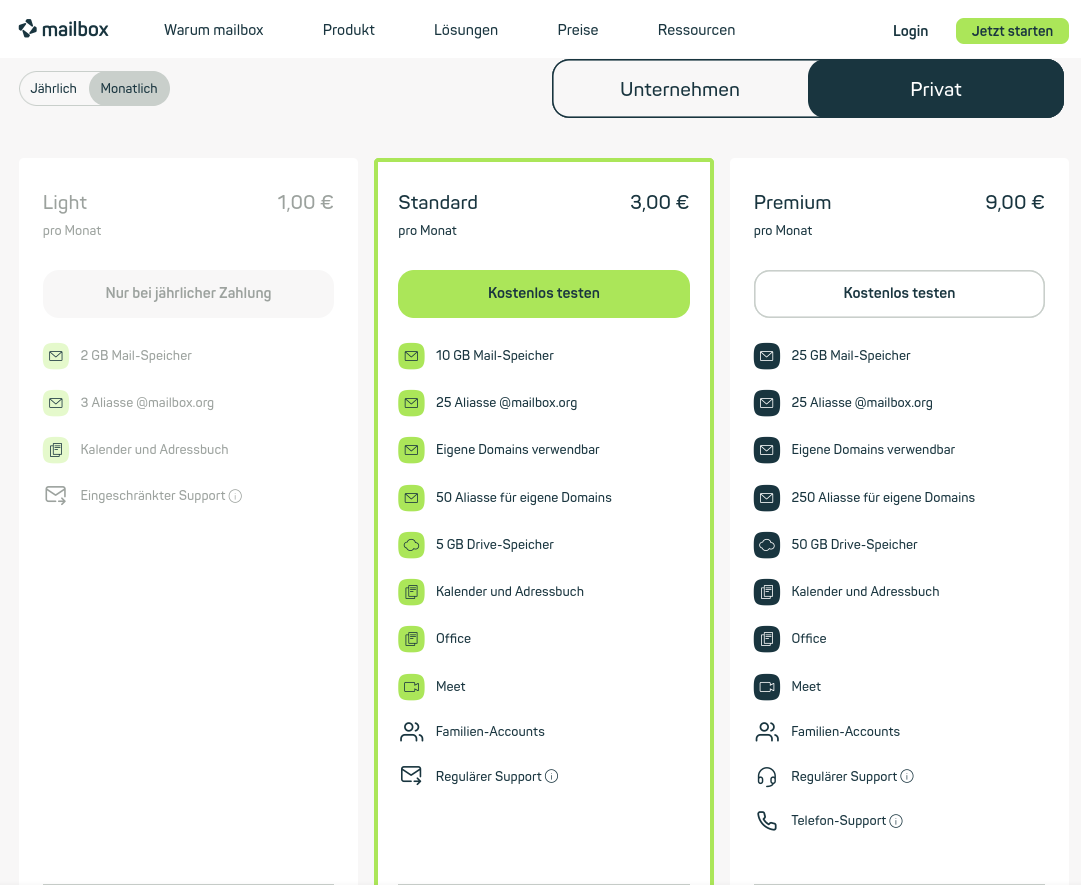Viewport: 1081px width, 885px height.
Task: Select the Privat plans tab
Action: coord(935,89)
